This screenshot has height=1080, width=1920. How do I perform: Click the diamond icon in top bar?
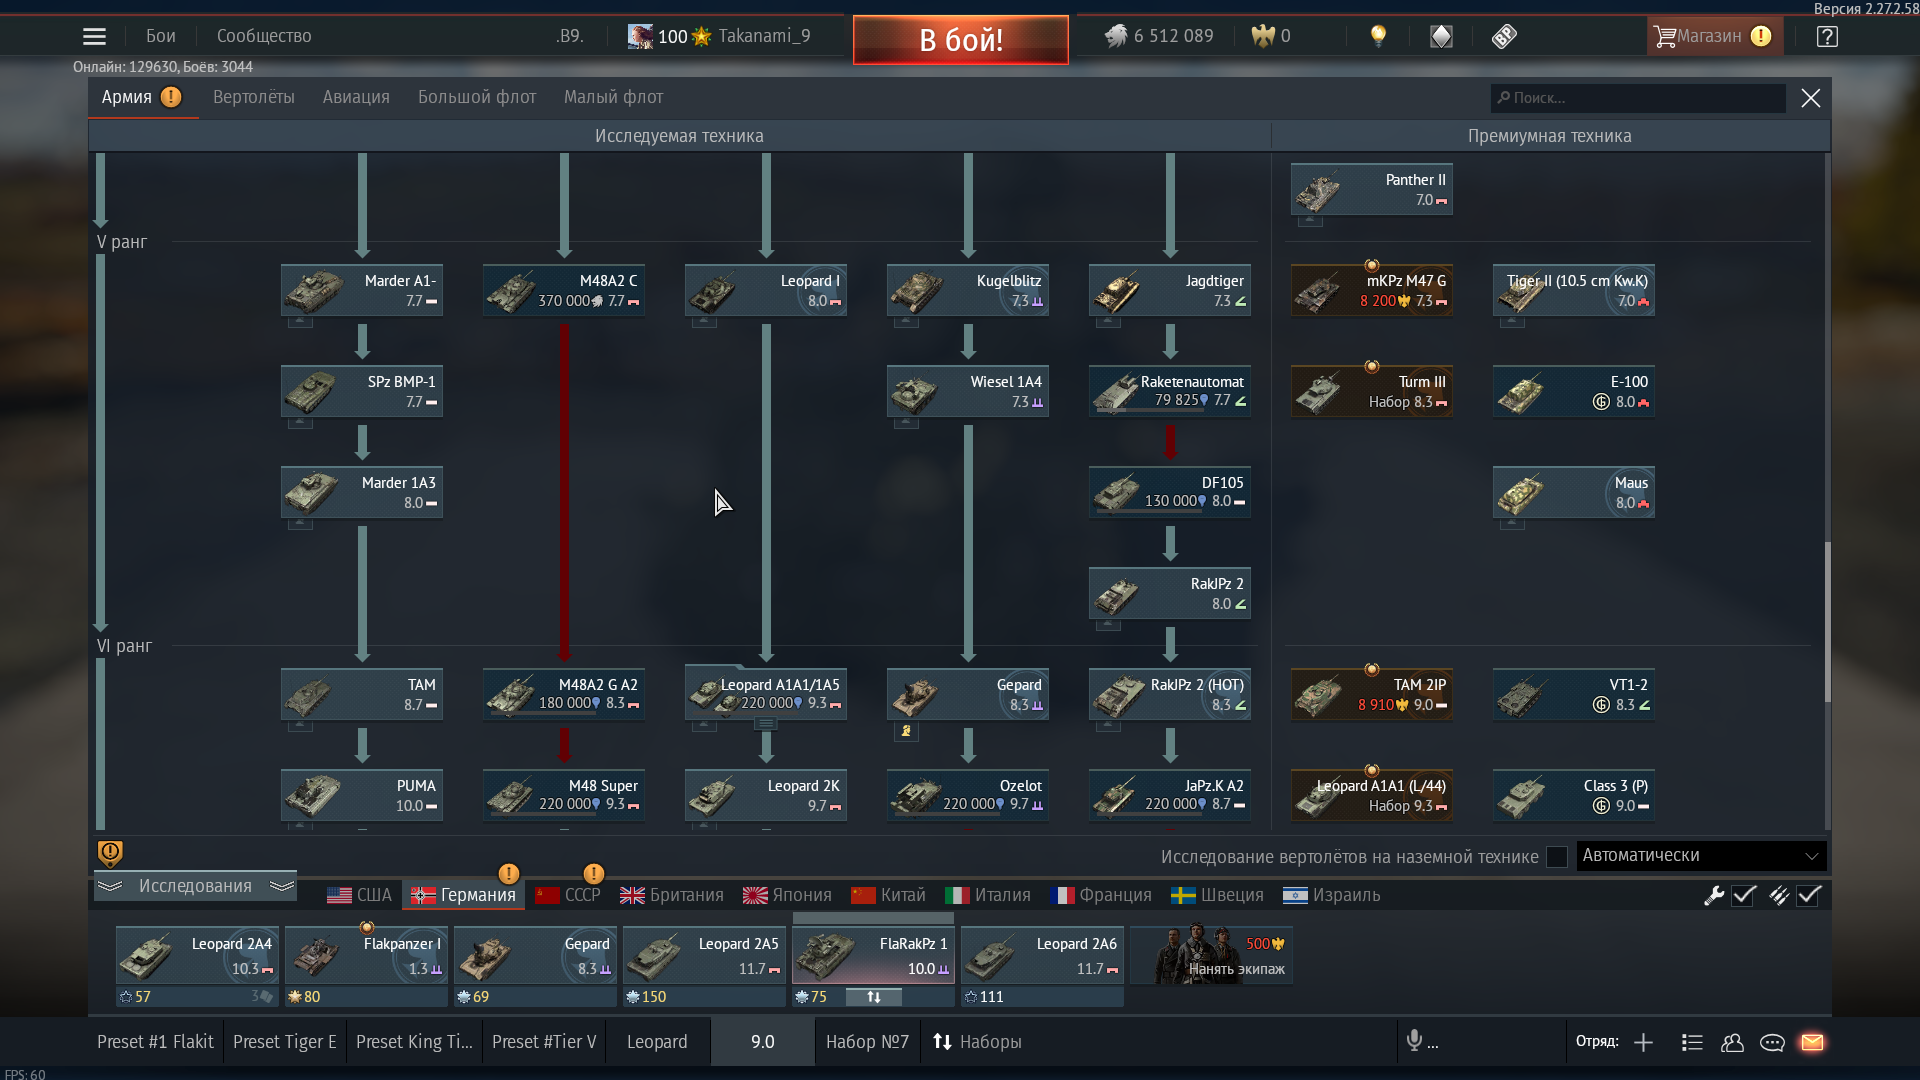point(1441,37)
